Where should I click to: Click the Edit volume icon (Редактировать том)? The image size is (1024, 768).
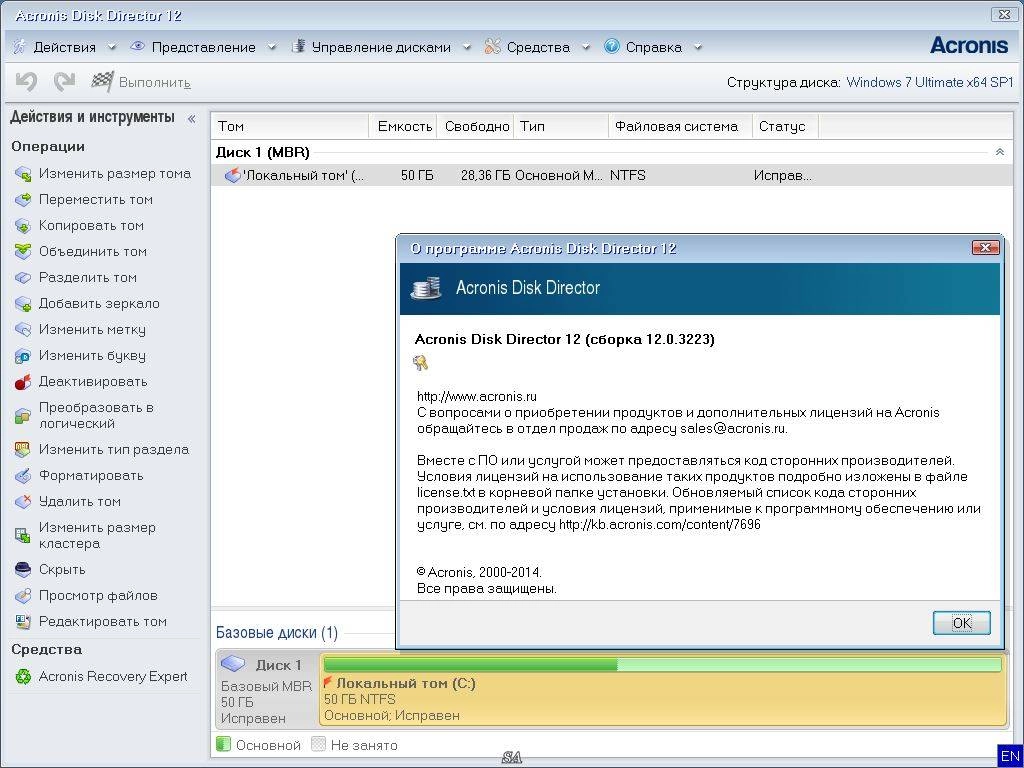[x=23, y=622]
